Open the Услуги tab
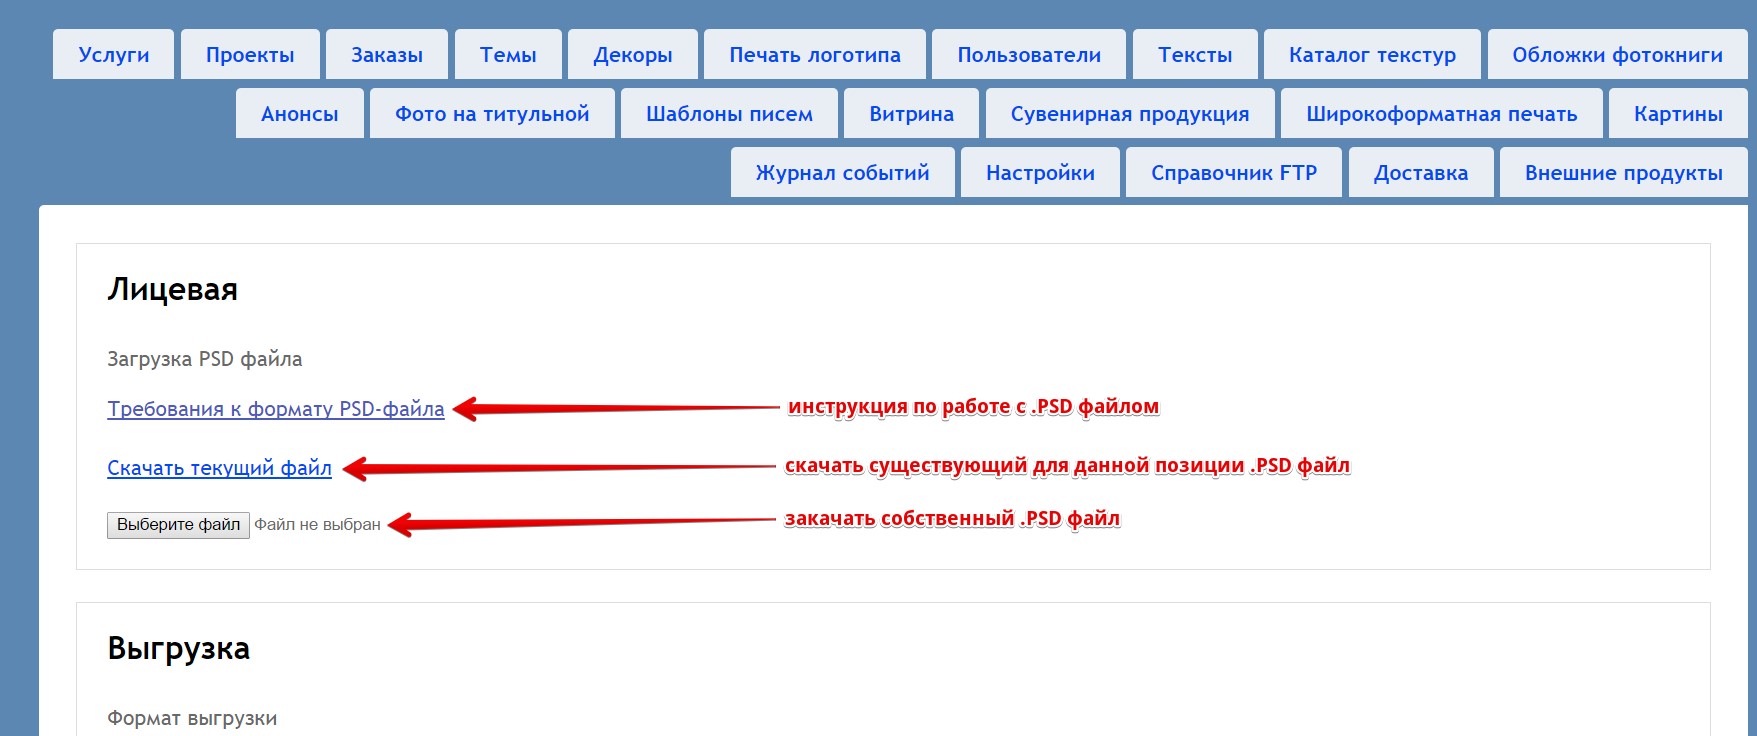The height and width of the screenshot is (736, 1757). click(x=114, y=55)
